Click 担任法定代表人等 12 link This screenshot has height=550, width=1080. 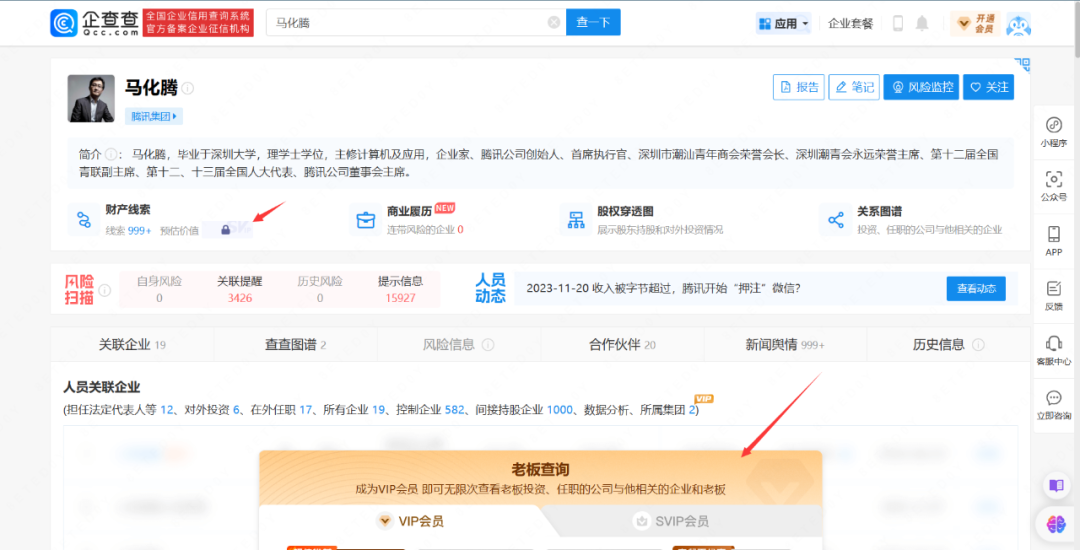click(120, 410)
